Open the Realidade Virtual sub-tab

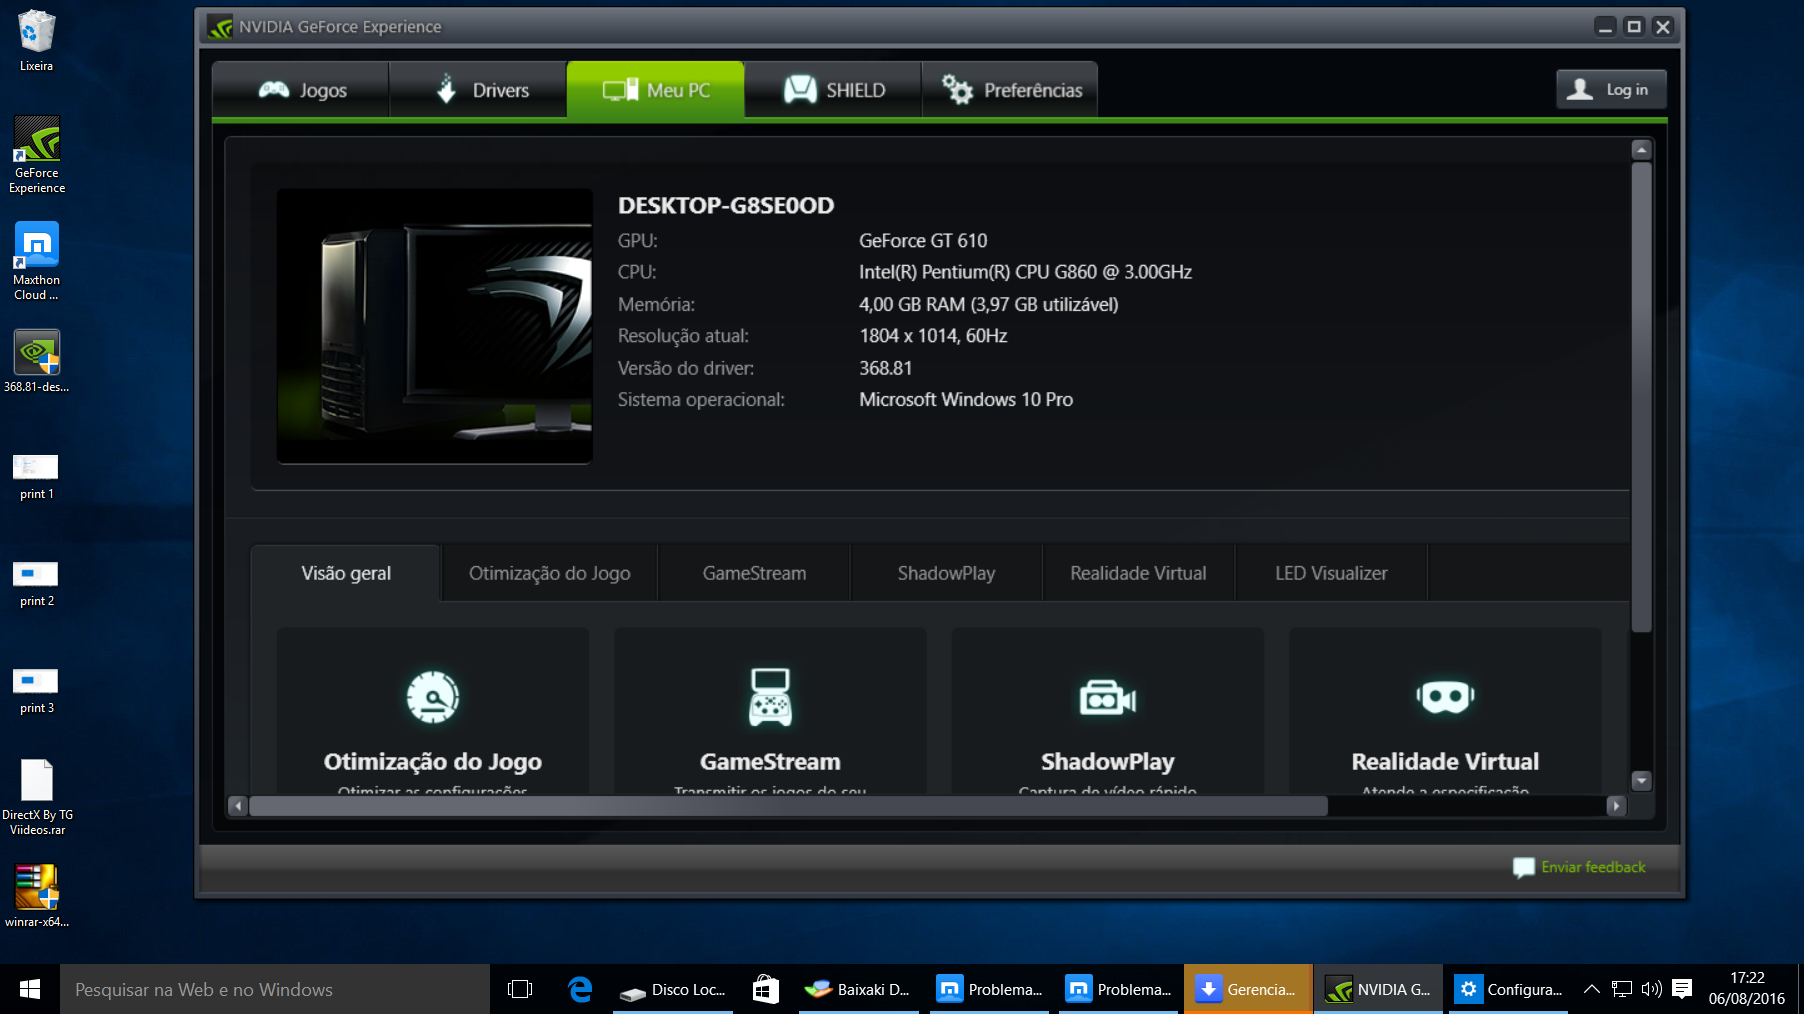1138,573
